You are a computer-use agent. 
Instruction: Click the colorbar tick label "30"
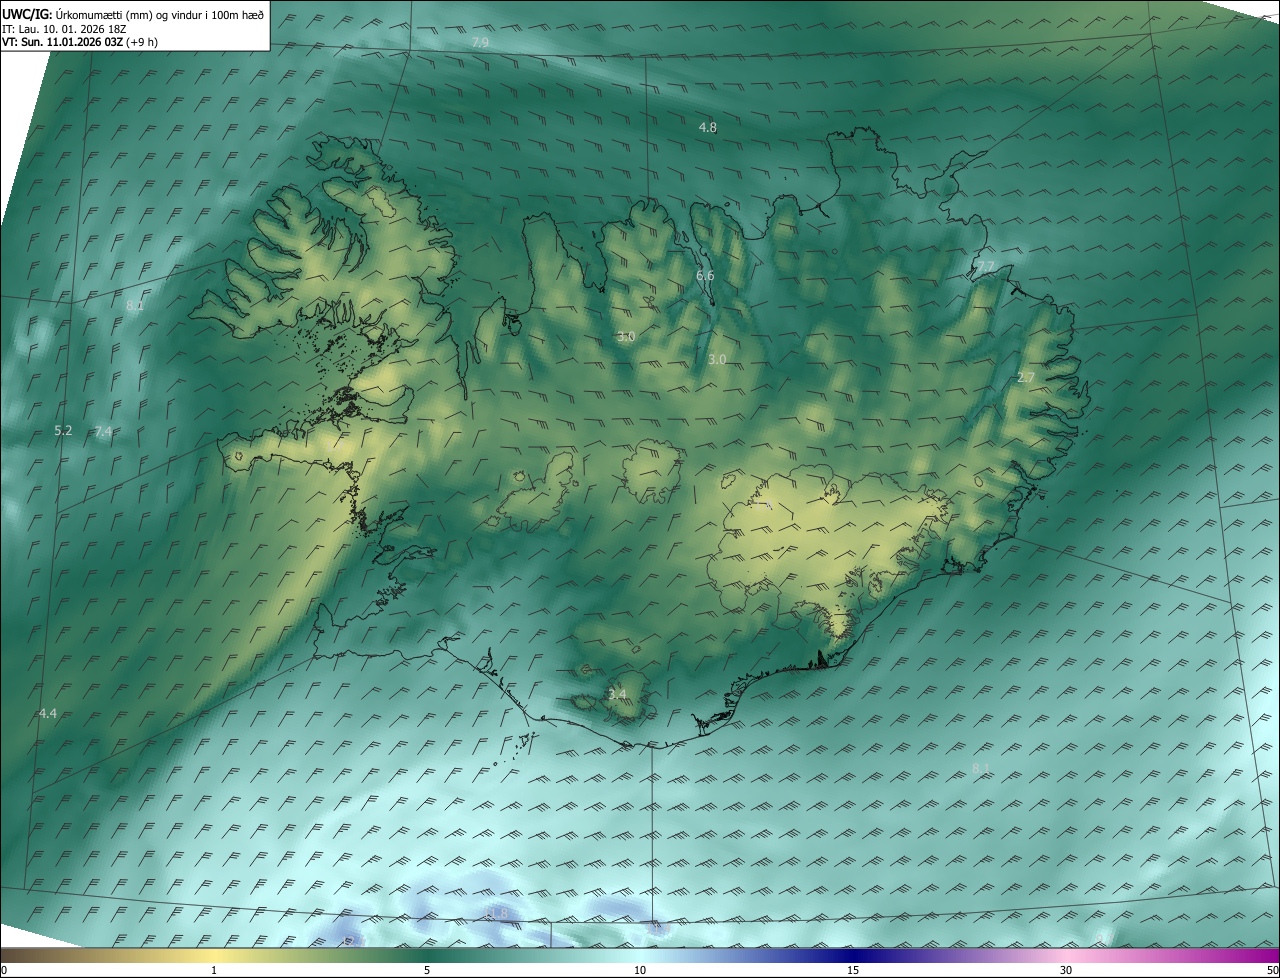click(x=1066, y=971)
